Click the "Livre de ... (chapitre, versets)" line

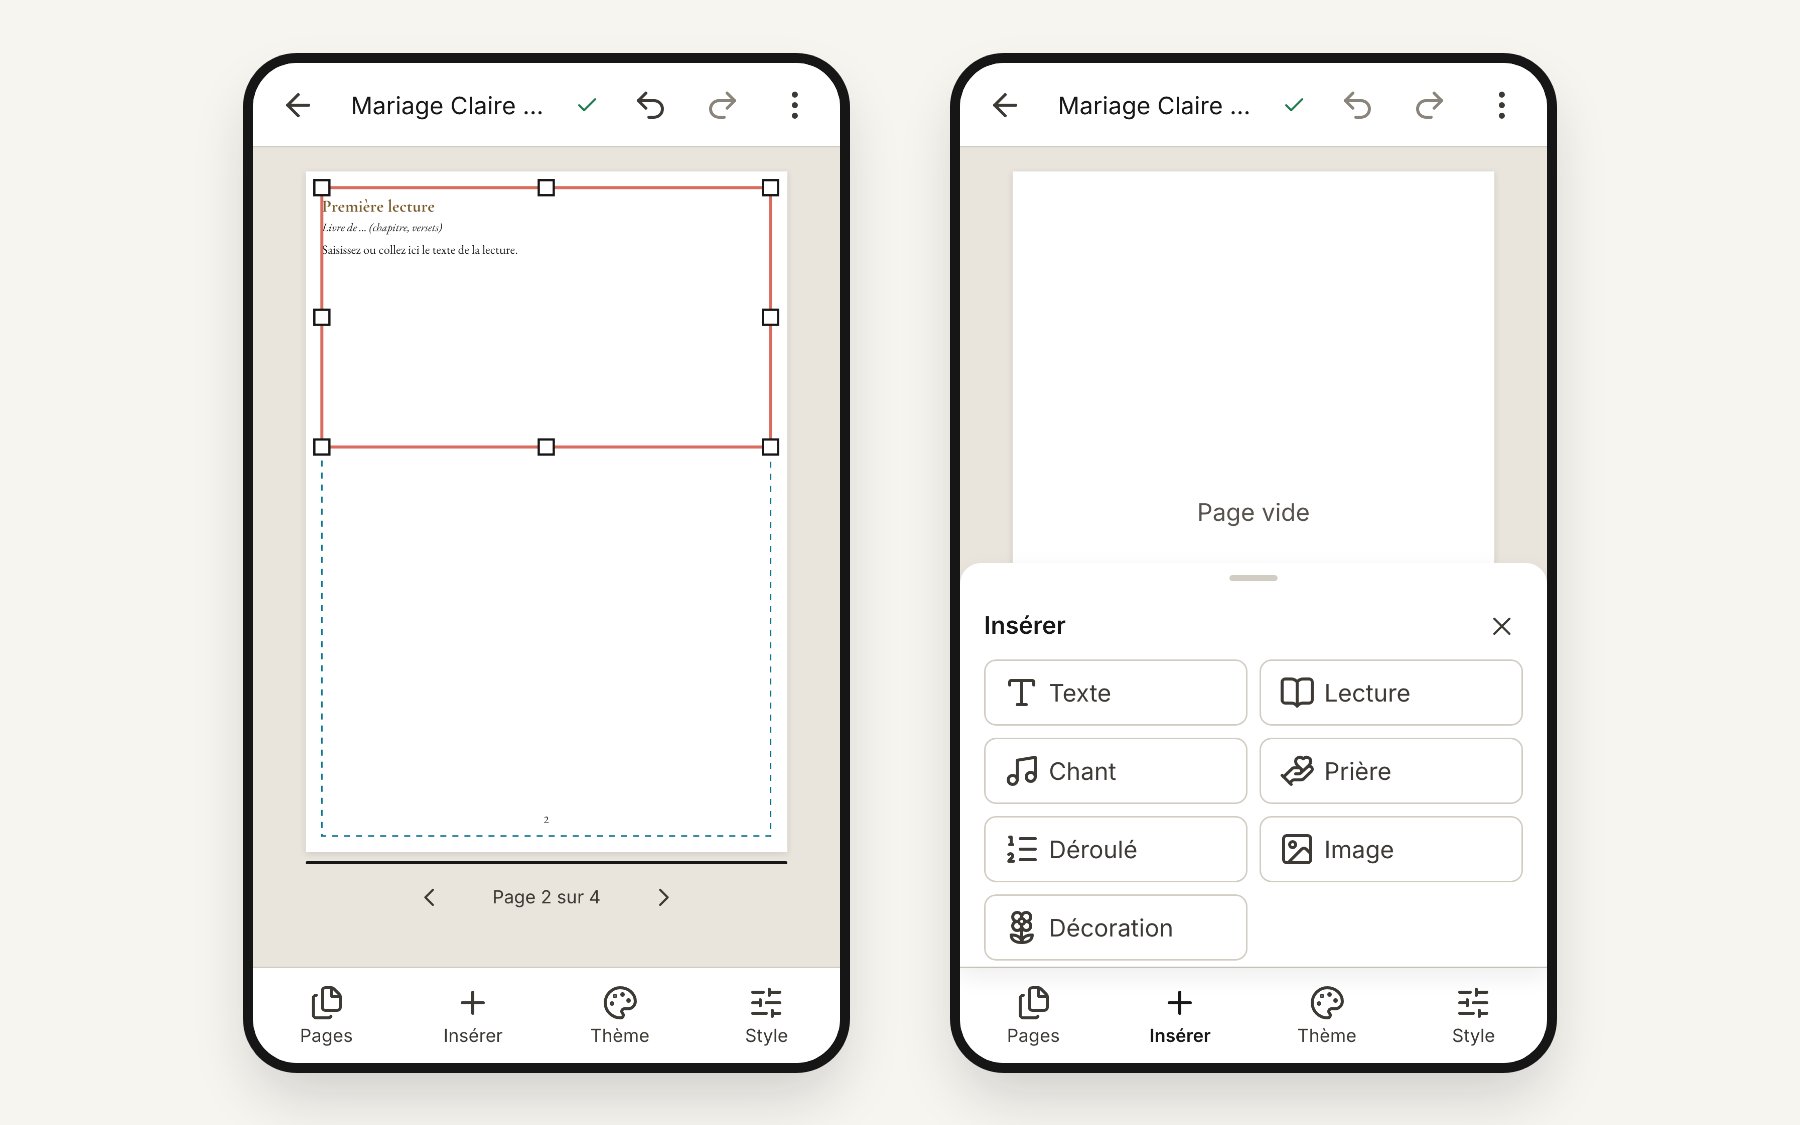click(x=382, y=228)
